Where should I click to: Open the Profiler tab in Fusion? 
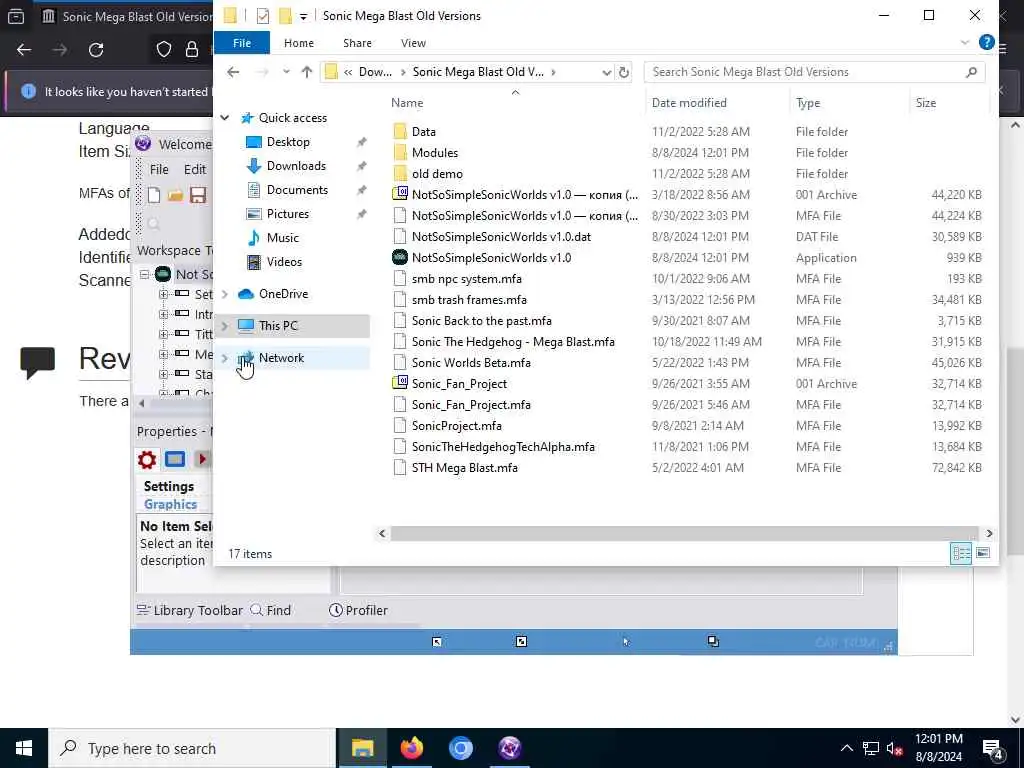coord(358,611)
